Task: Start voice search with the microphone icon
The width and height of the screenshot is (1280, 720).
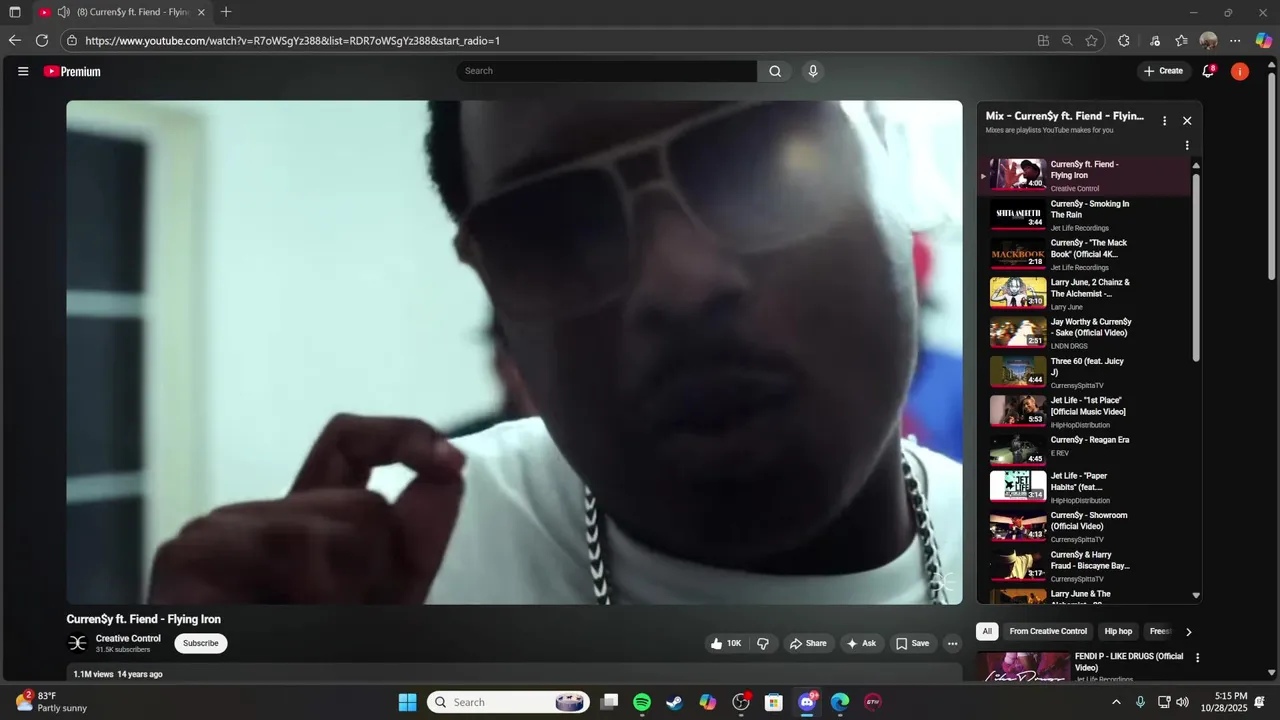Action: (x=813, y=71)
